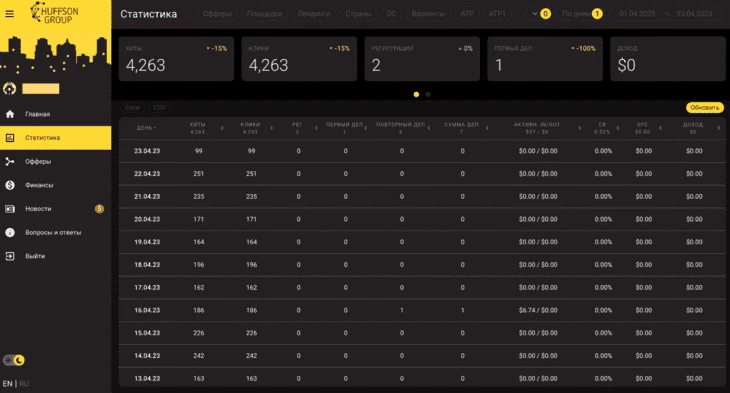The image size is (730, 393).
Task: Click the Офферы branching icon
Action: point(10,162)
